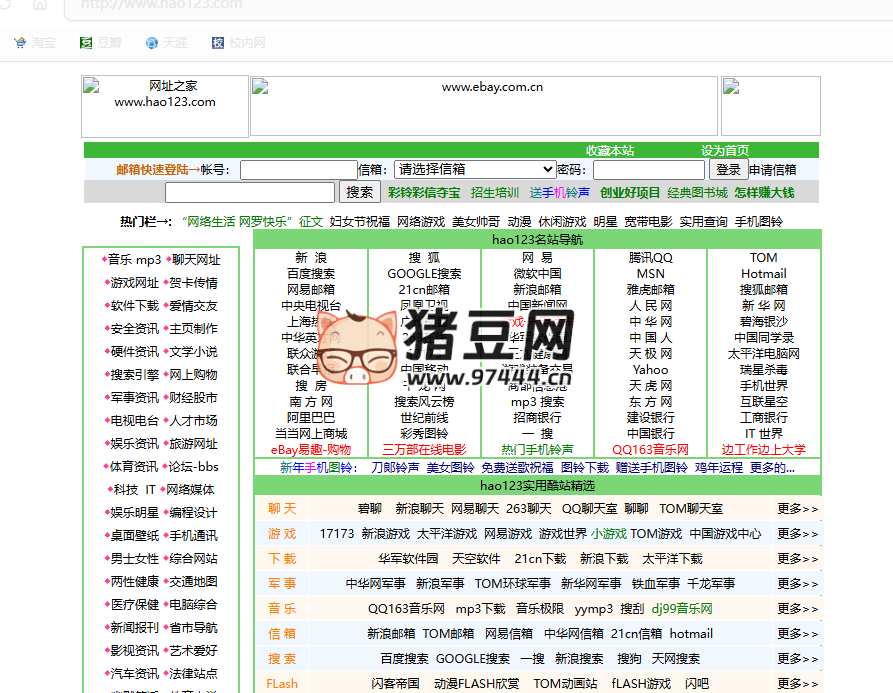Focus the 密码 password field
This screenshot has width=893, height=693.
click(x=648, y=170)
